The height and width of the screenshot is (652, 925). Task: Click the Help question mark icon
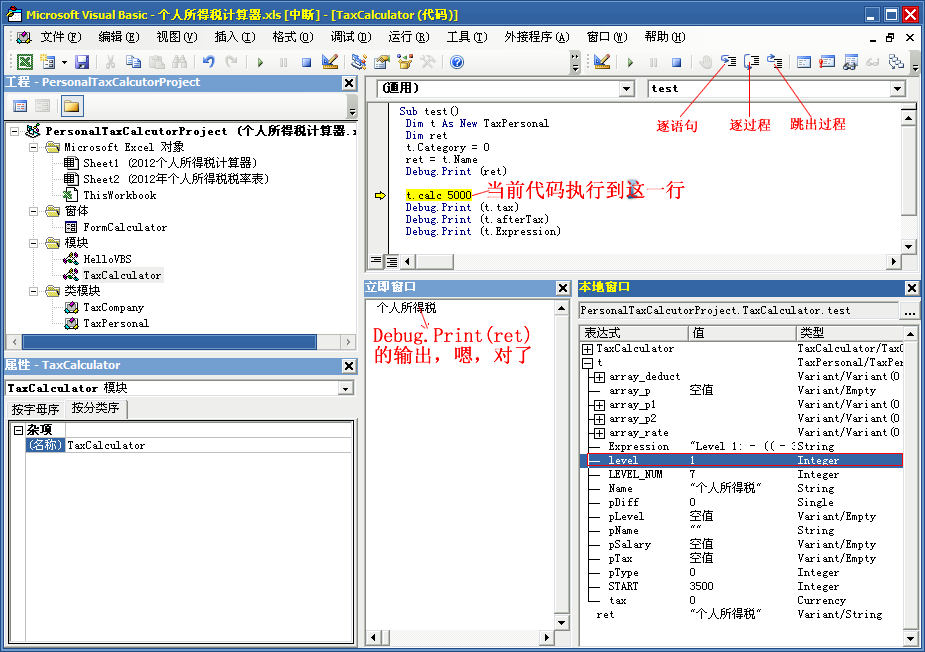[457, 62]
